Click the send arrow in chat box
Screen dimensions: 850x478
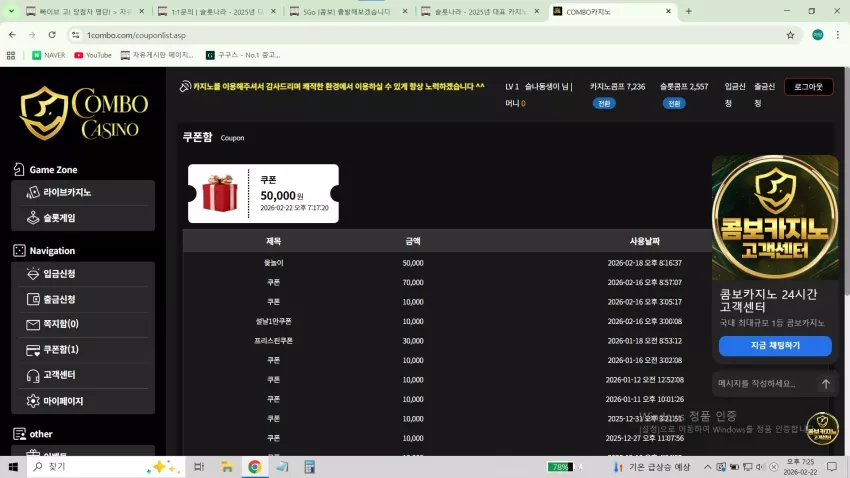pyautogui.click(x=826, y=384)
